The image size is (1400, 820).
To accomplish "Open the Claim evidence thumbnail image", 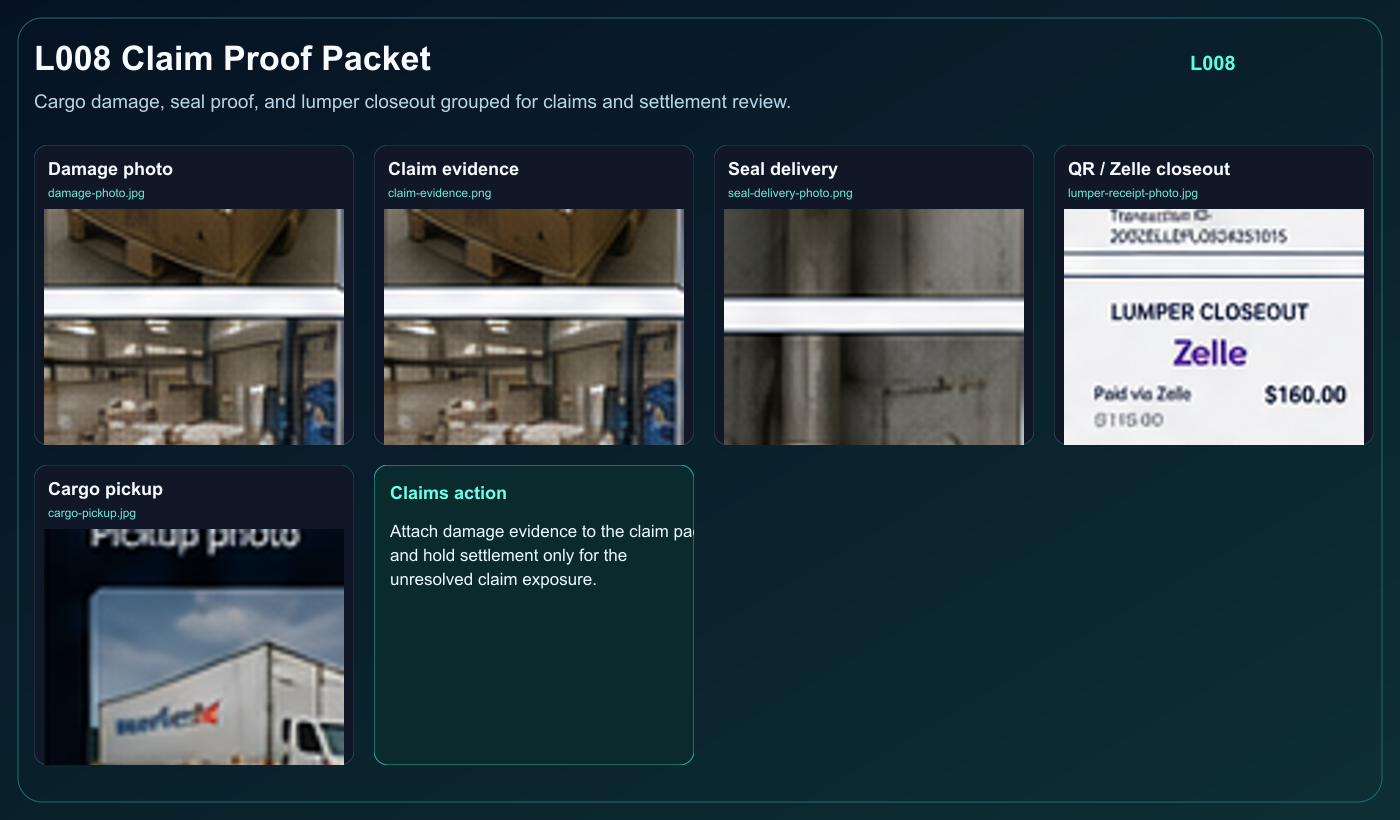I will (x=534, y=327).
